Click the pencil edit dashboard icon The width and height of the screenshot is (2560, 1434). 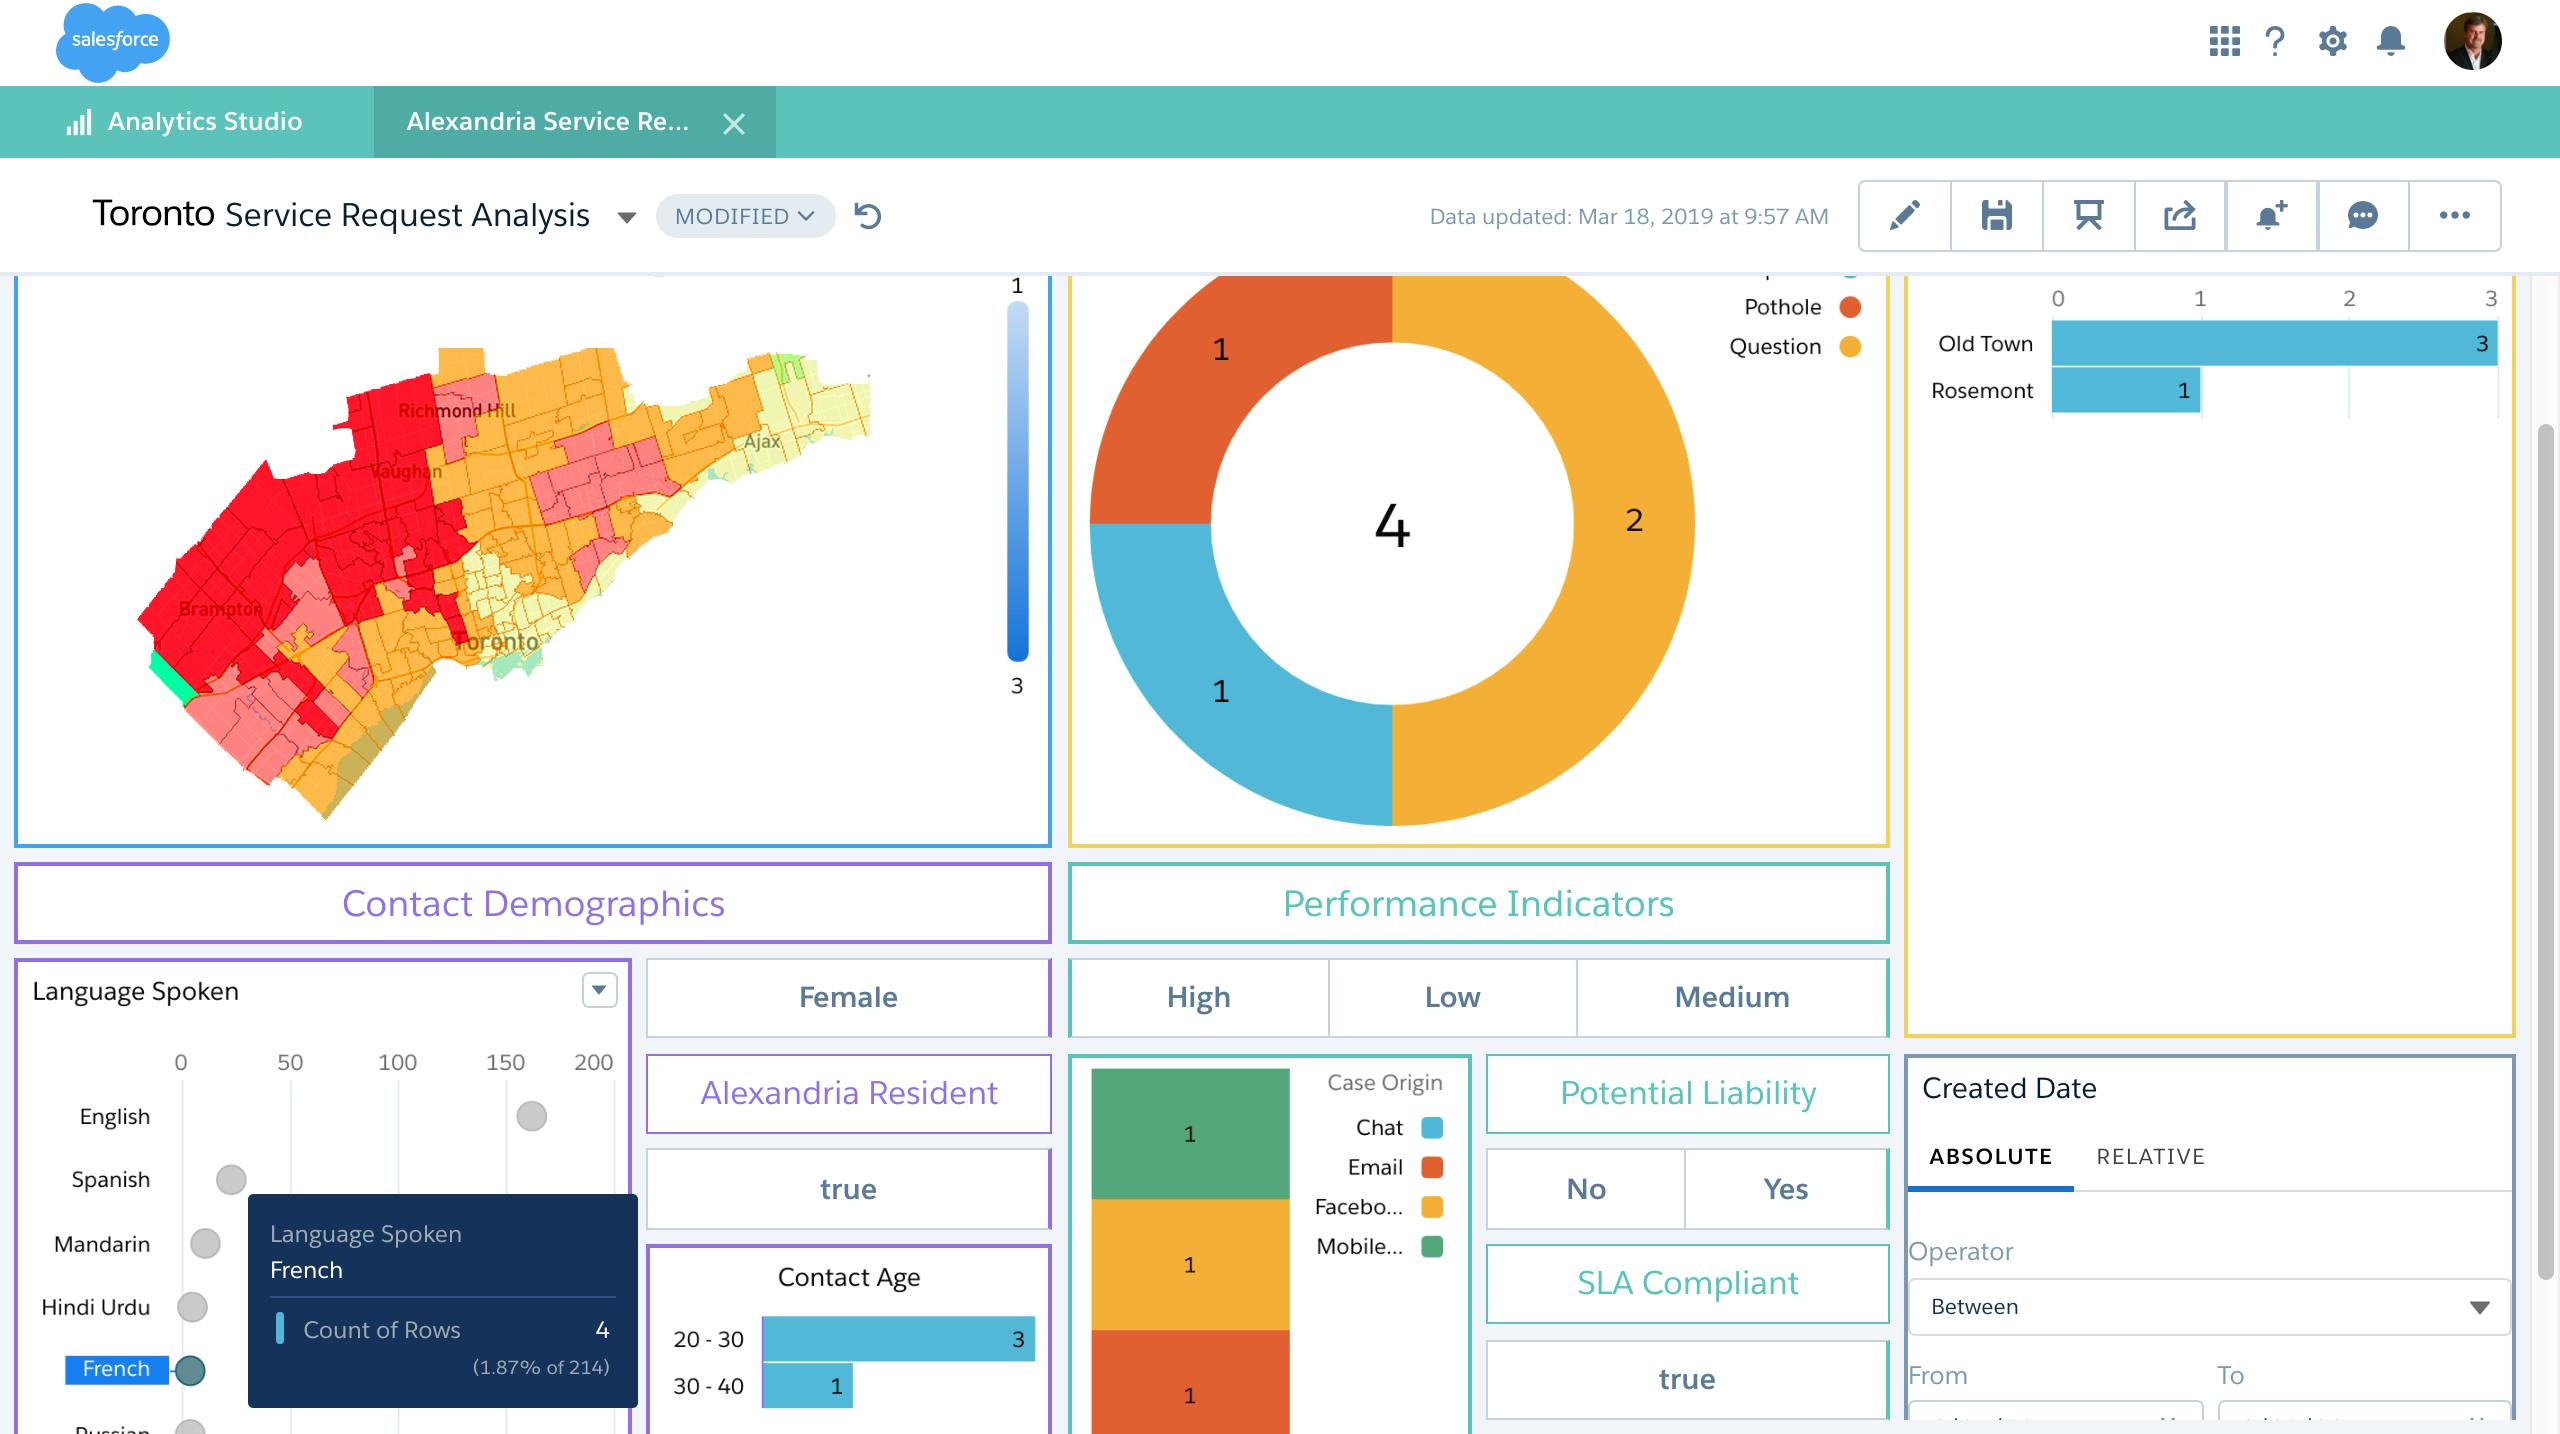[x=1904, y=215]
